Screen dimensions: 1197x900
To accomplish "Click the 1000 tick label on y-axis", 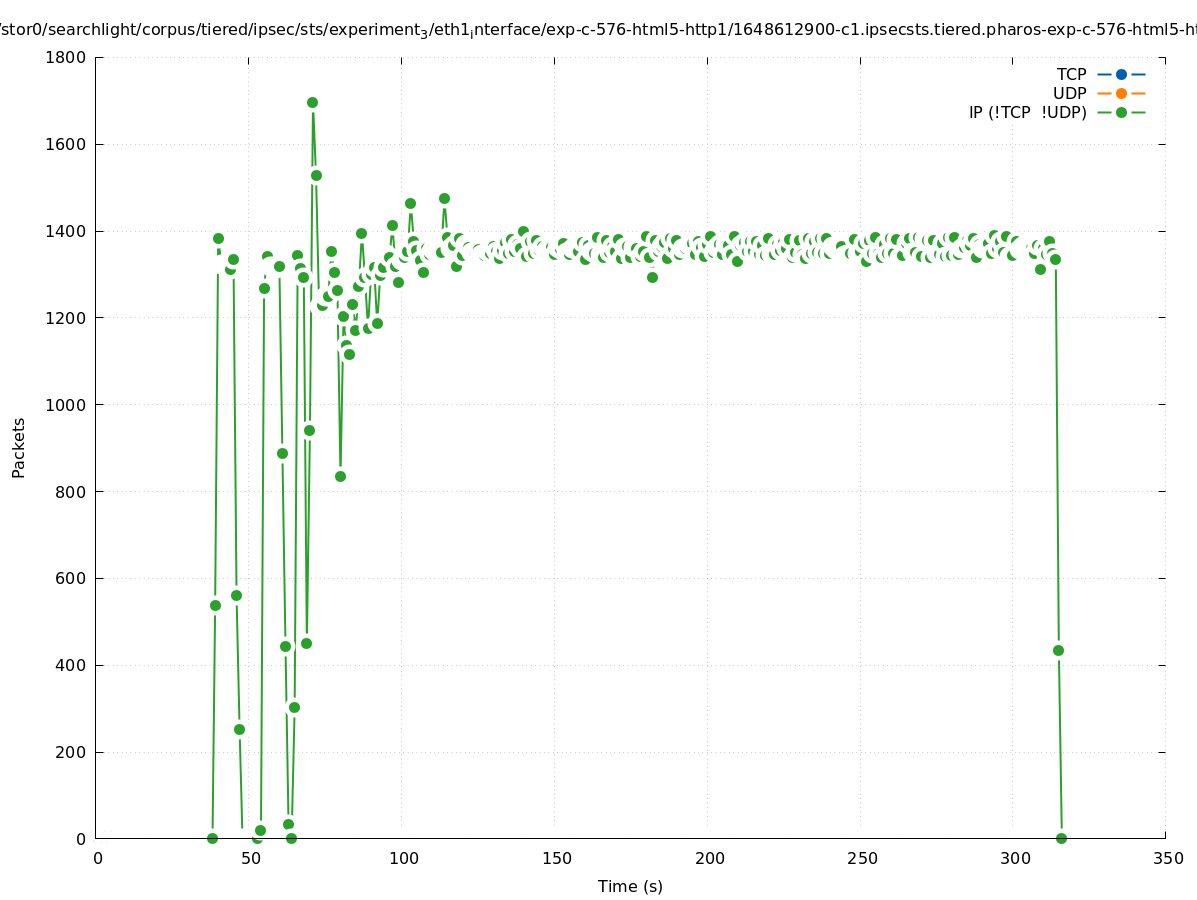I will click(67, 405).
